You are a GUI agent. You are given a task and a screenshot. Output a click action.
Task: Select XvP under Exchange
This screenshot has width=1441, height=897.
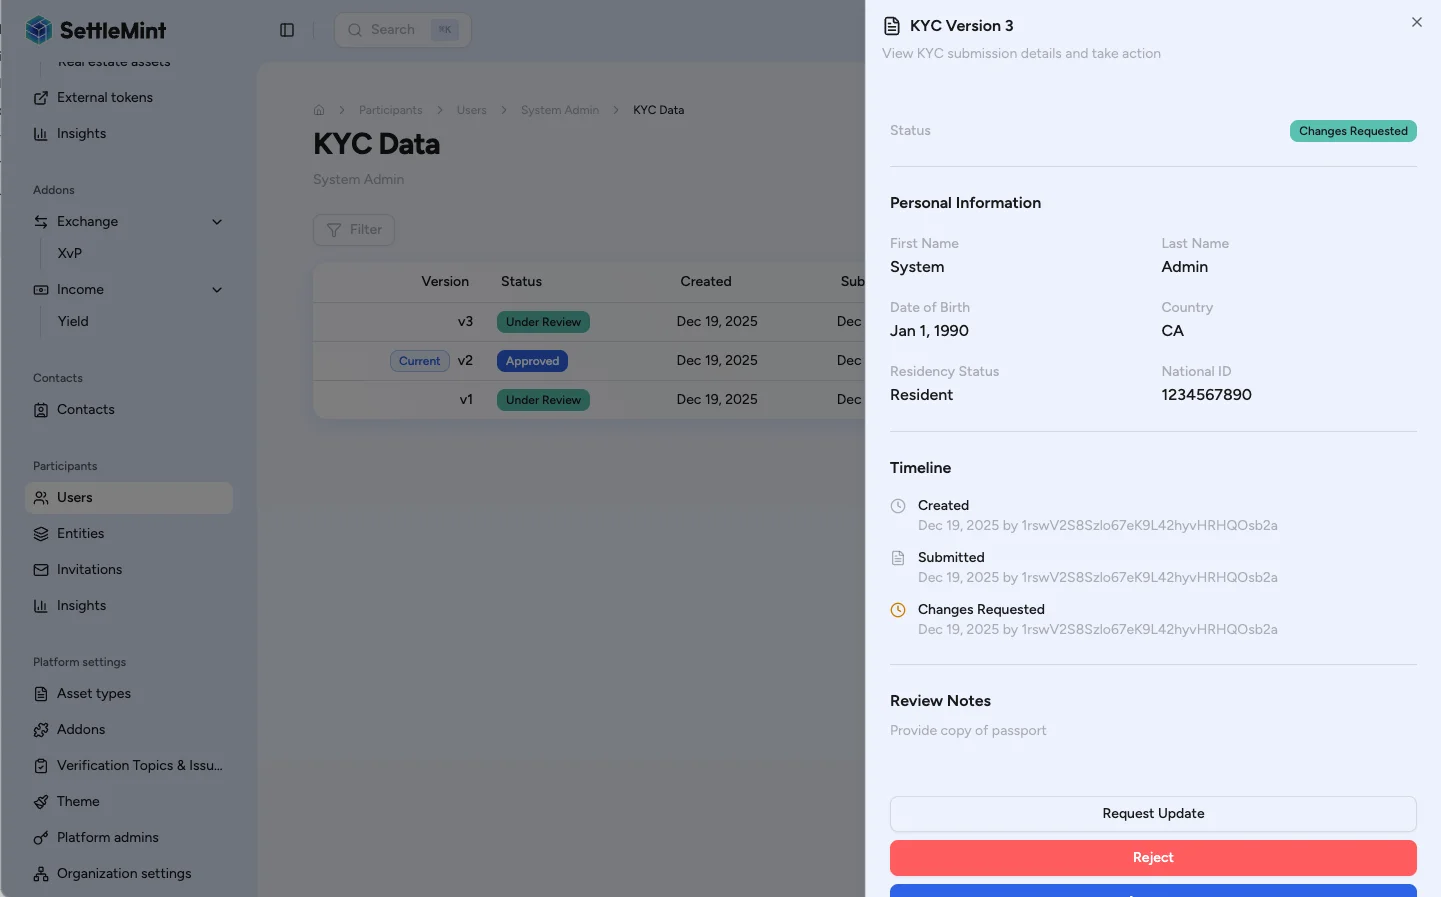69,253
